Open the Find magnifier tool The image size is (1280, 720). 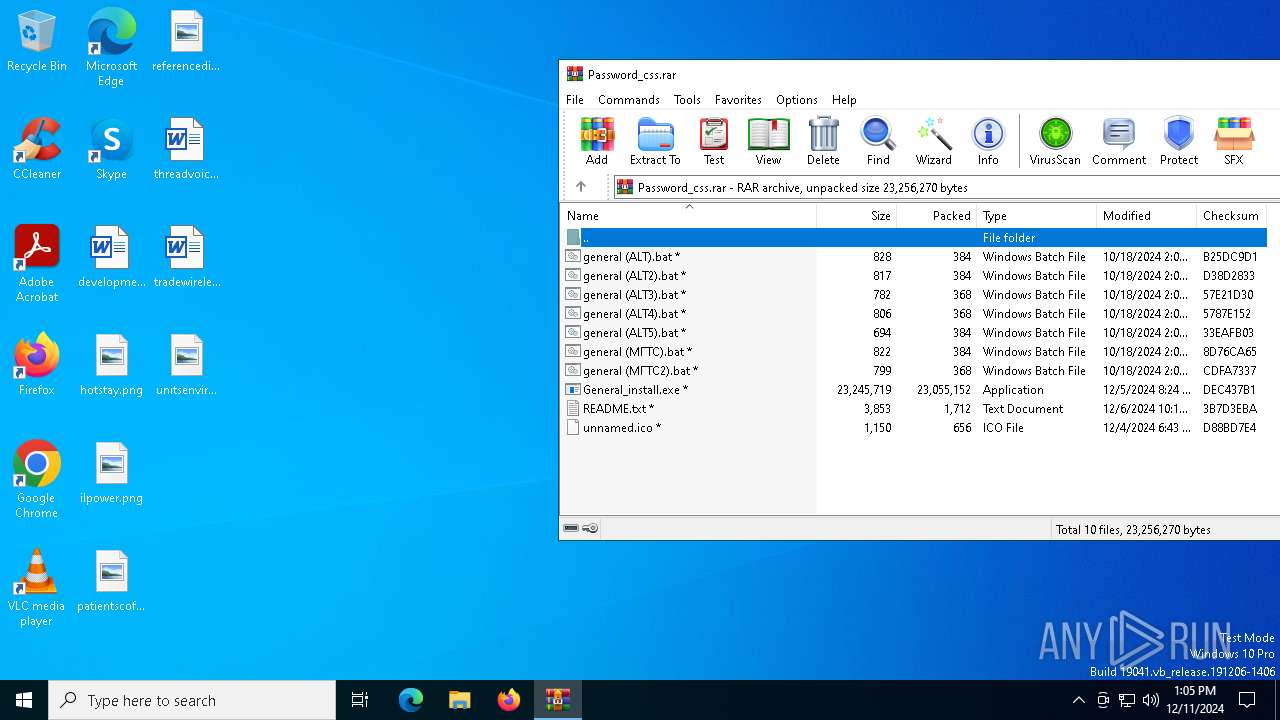click(x=878, y=141)
